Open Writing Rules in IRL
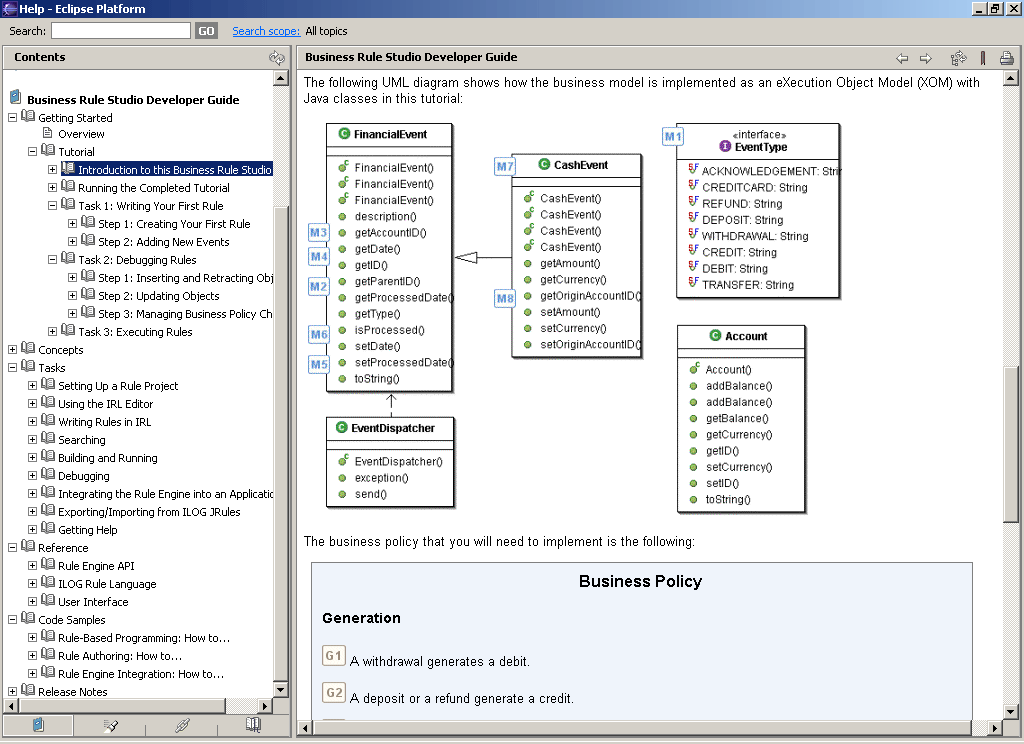The height and width of the screenshot is (744, 1024). point(104,422)
